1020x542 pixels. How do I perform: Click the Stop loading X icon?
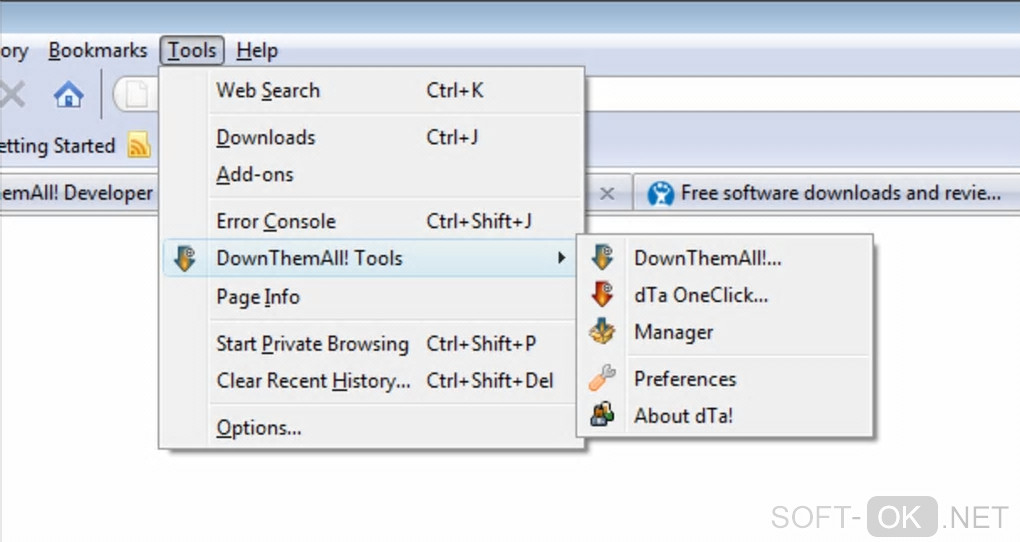12,95
